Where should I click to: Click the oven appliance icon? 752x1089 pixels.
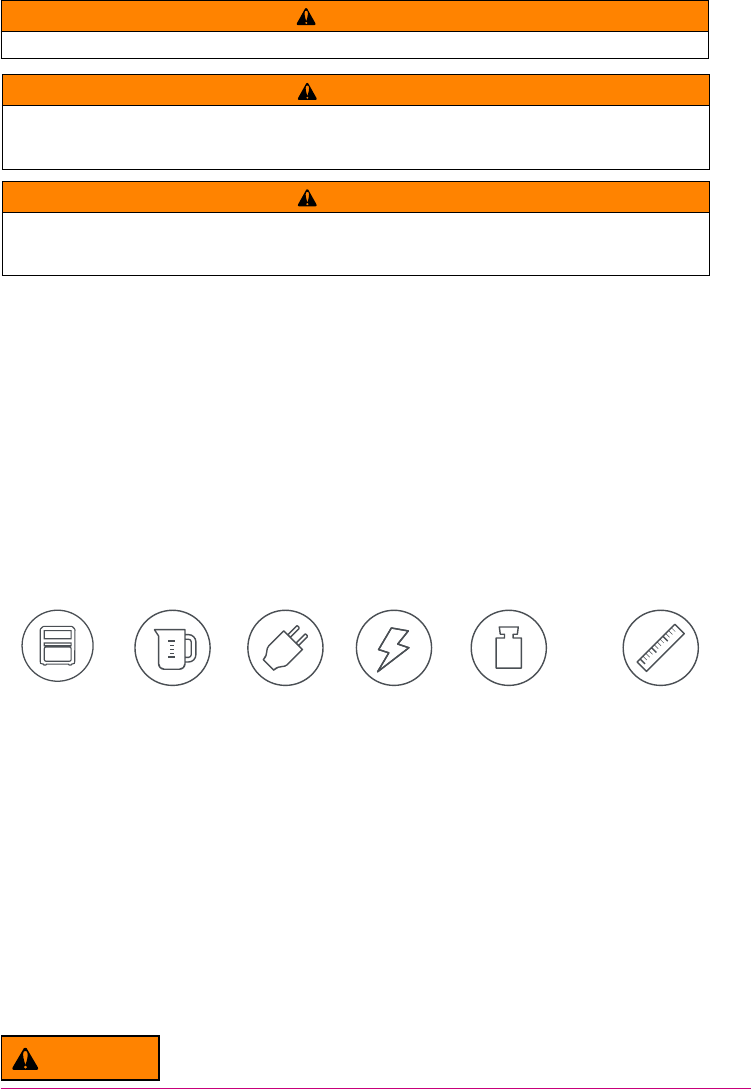coord(58,647)
